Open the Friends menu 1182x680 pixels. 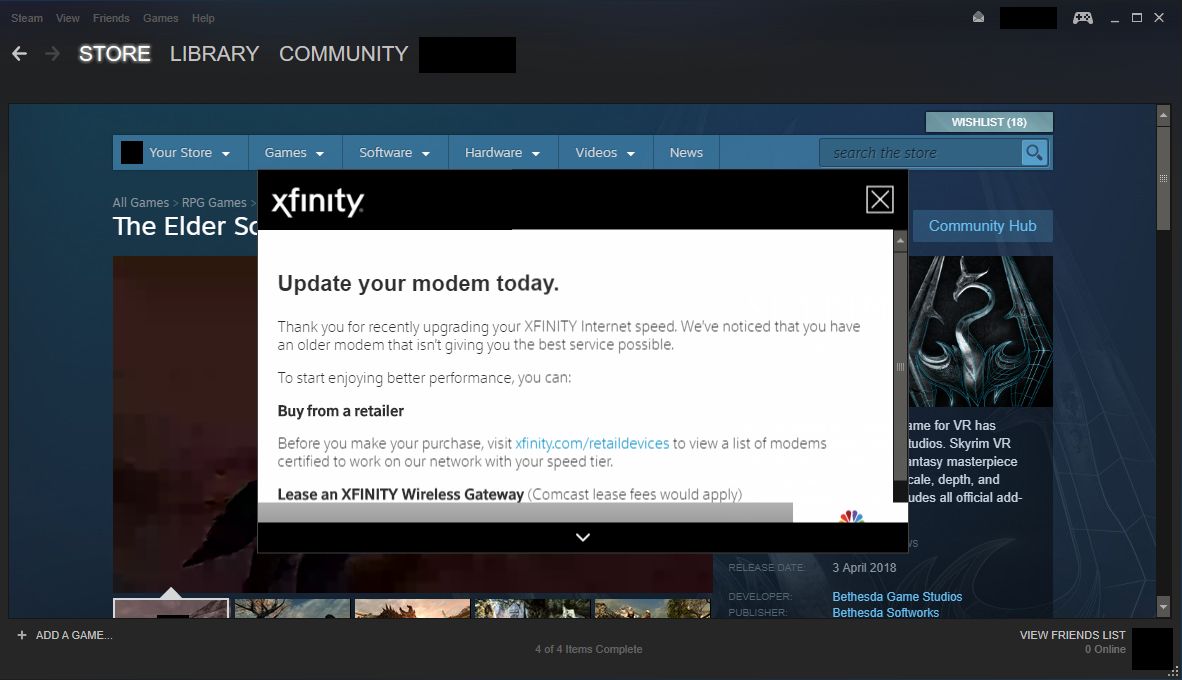pos(111,17)
